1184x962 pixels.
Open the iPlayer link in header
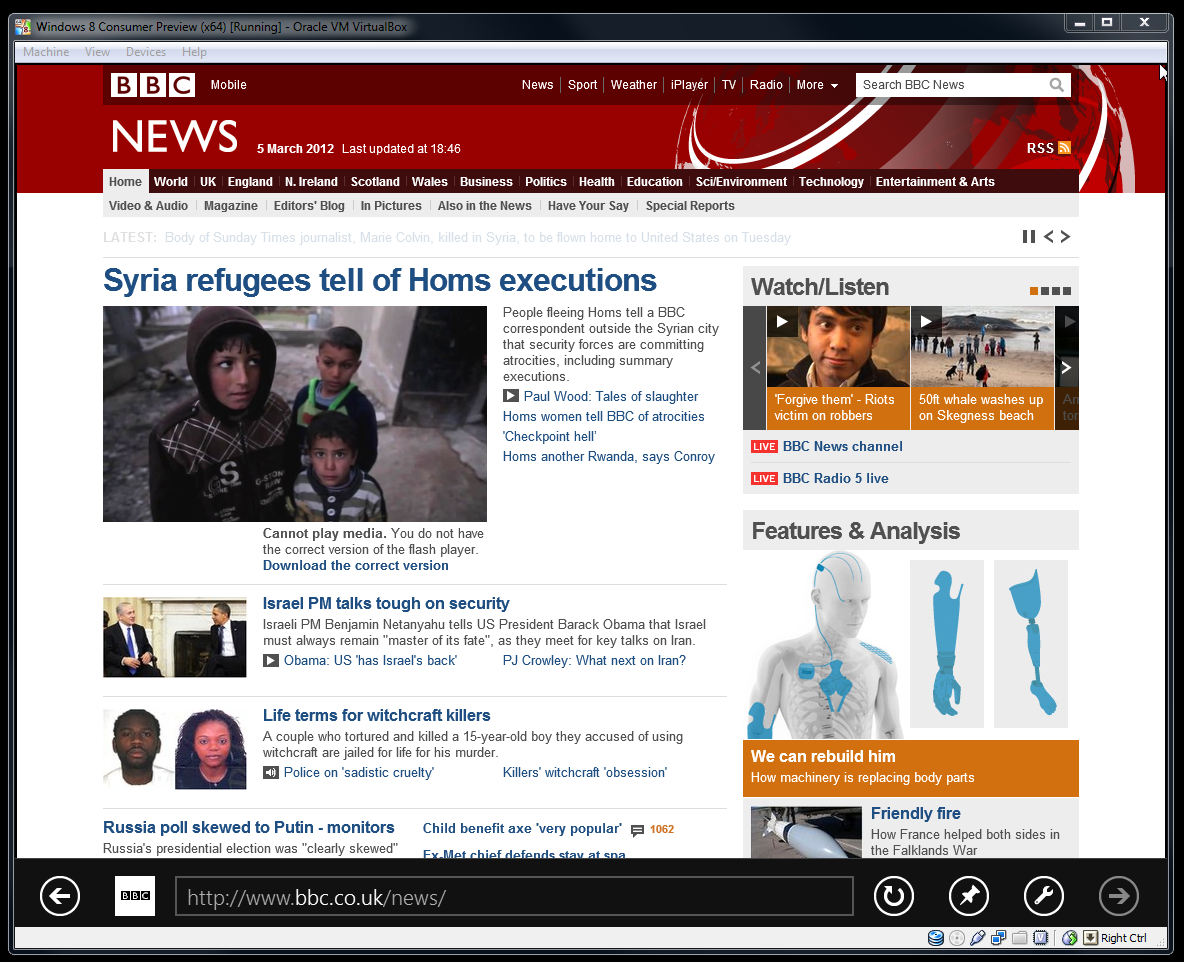689,85
